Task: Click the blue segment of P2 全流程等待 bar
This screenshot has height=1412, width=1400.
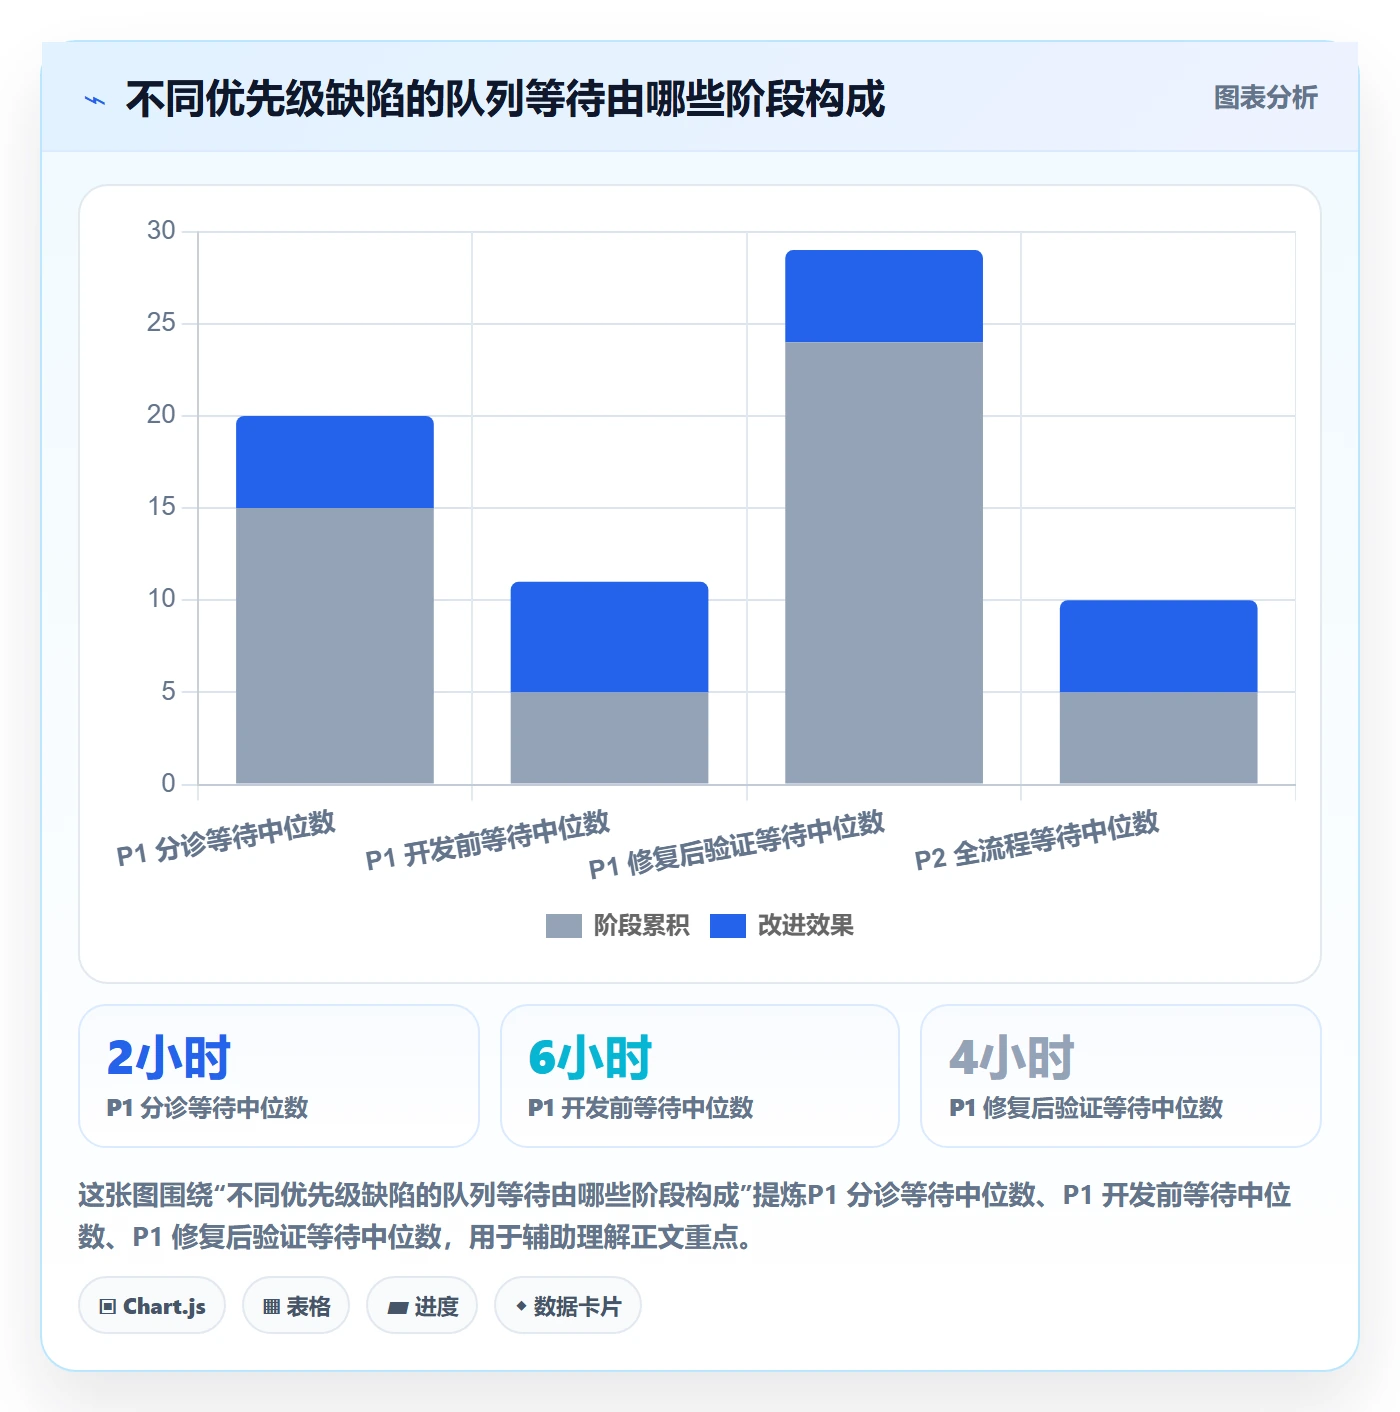Action: [1158, 646]
